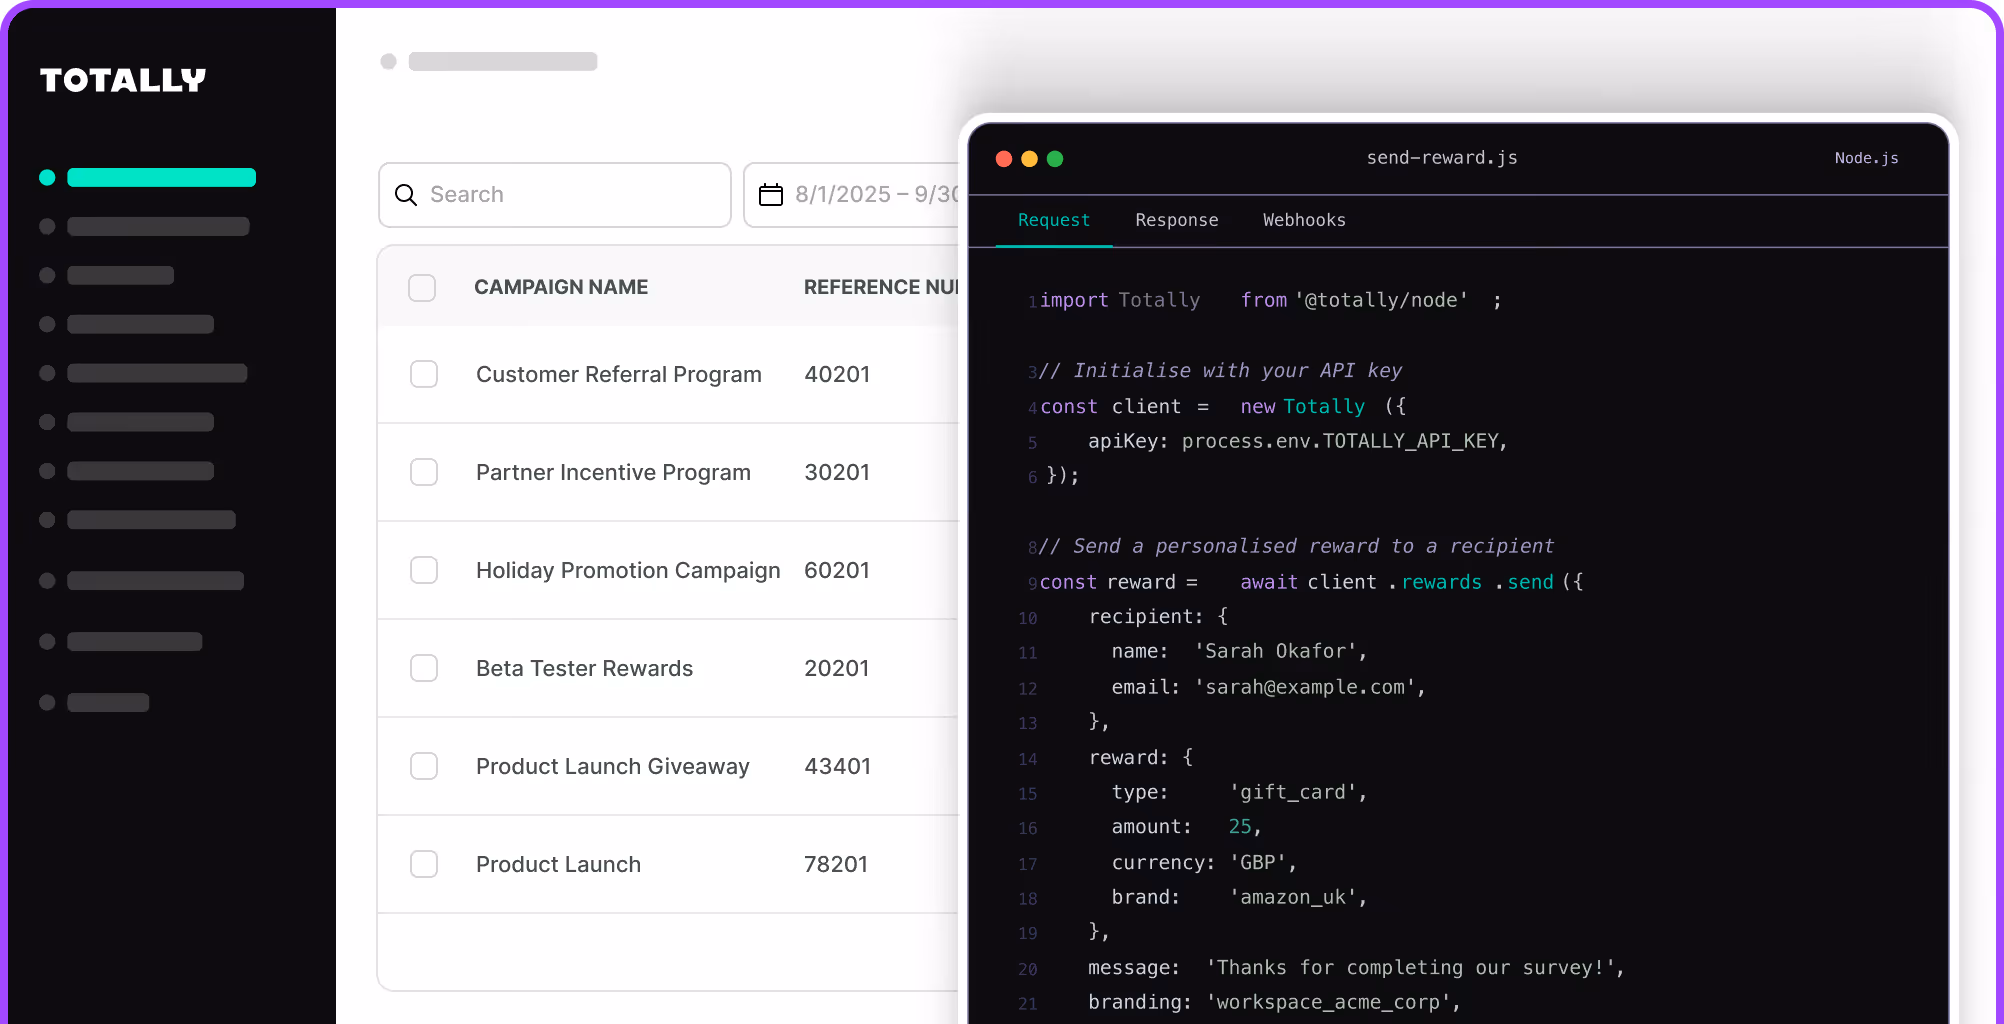
Task: Click the calendar icon beside the date range
Action: (771, 194)
